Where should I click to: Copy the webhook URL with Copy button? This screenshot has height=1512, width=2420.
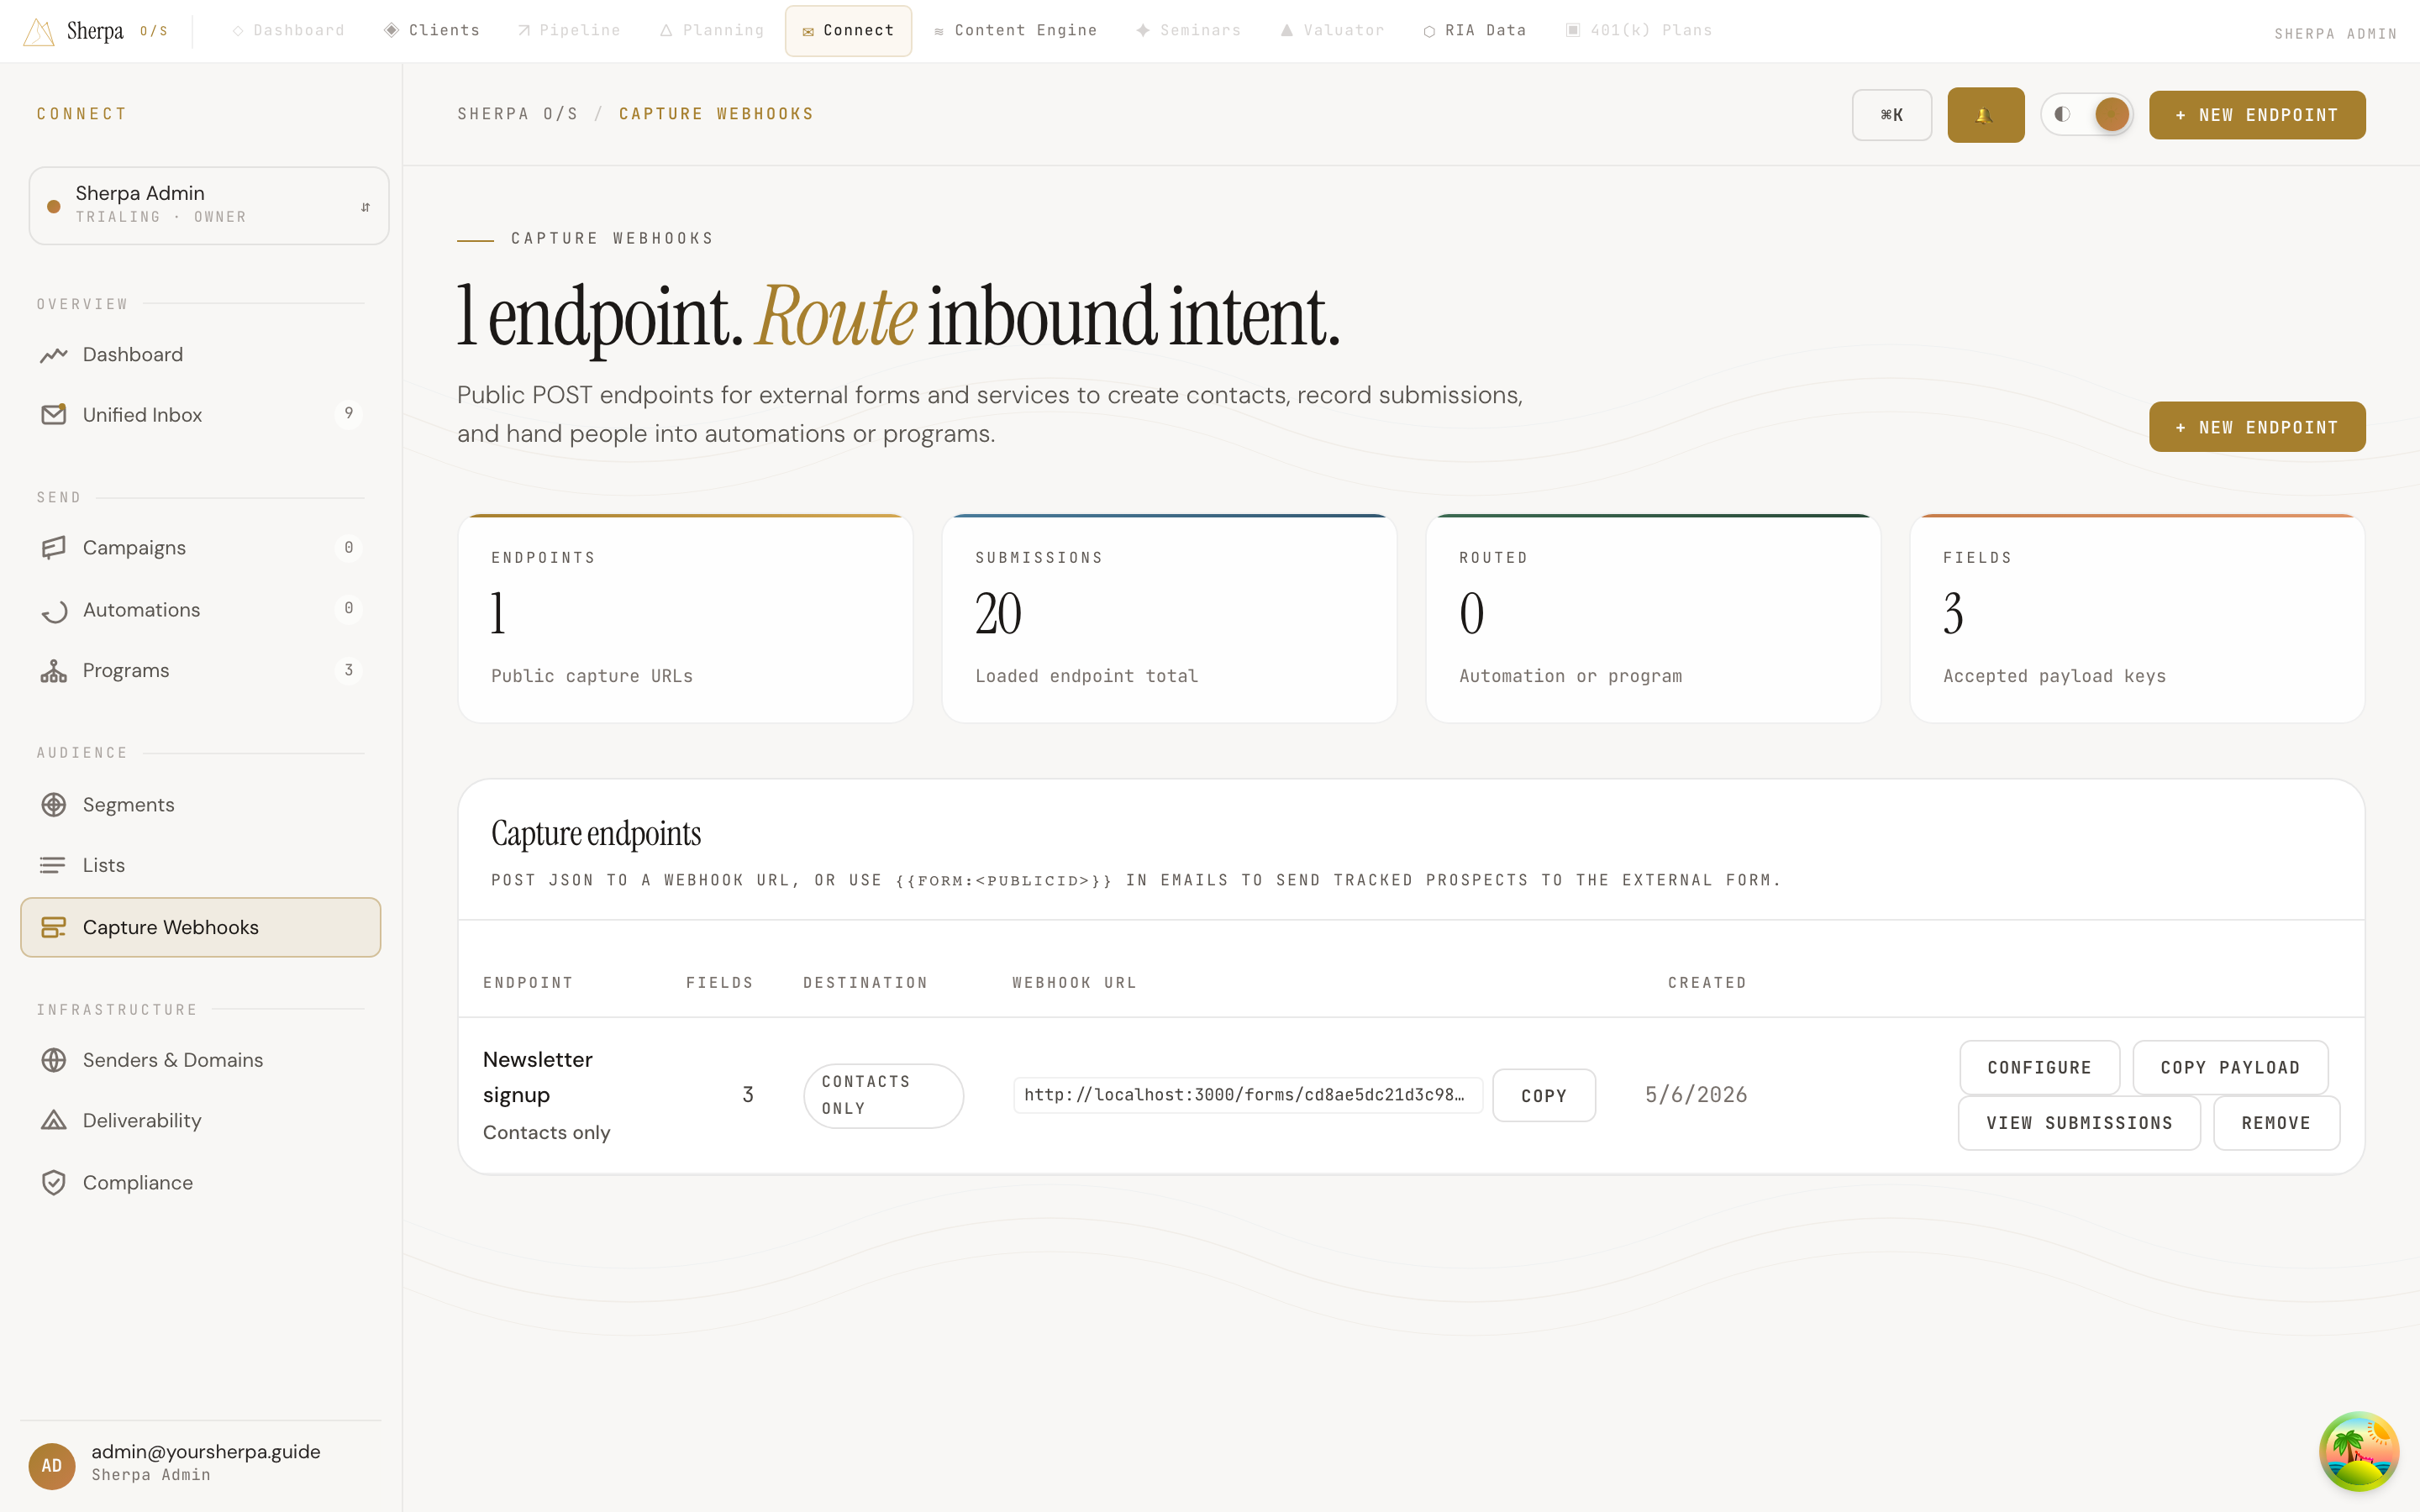[1543, 1095]
